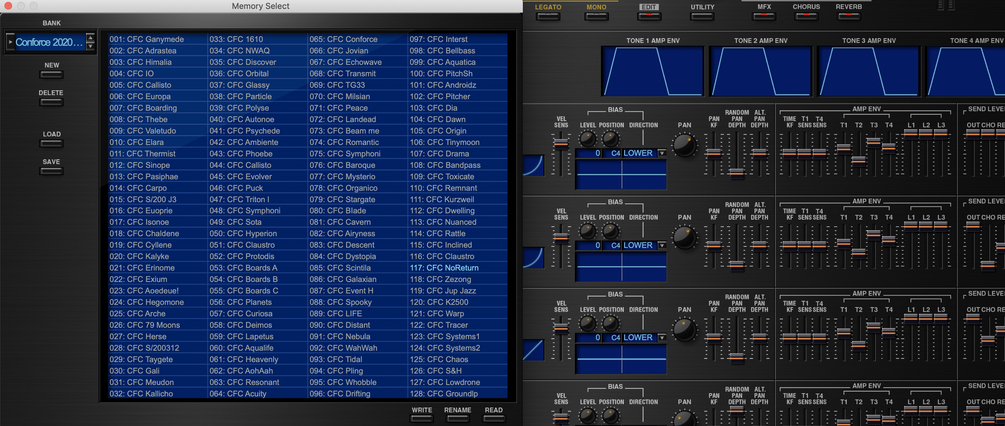Click Tone 1 ALT. PAN DEPTH slider handle
This screenshot has height=426, width=1005.
coord(760,153)
